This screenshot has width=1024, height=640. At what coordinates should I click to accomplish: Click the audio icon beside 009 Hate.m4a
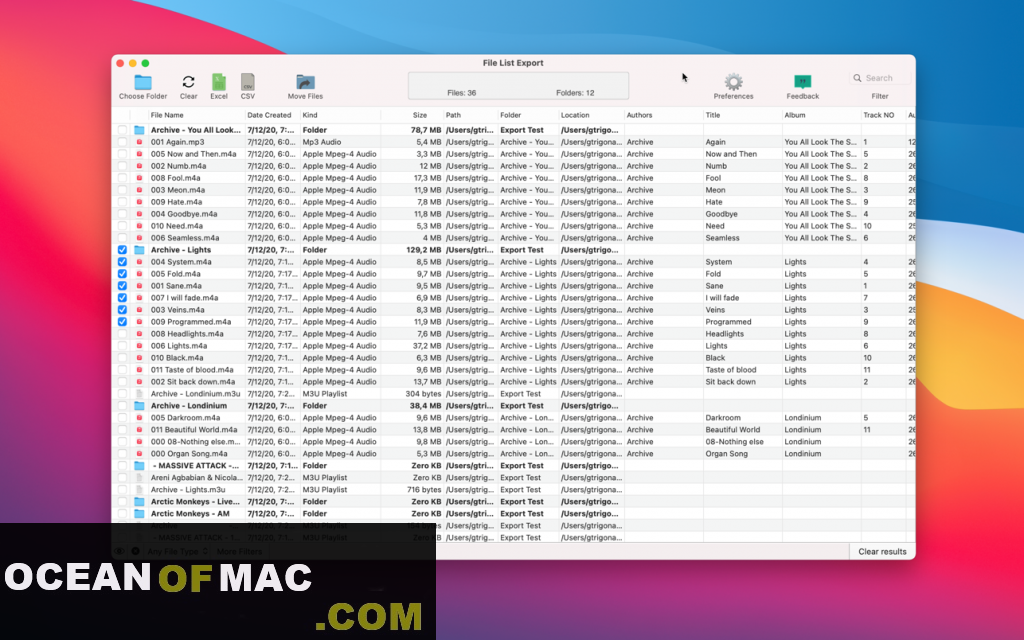(x=139, y=202)
